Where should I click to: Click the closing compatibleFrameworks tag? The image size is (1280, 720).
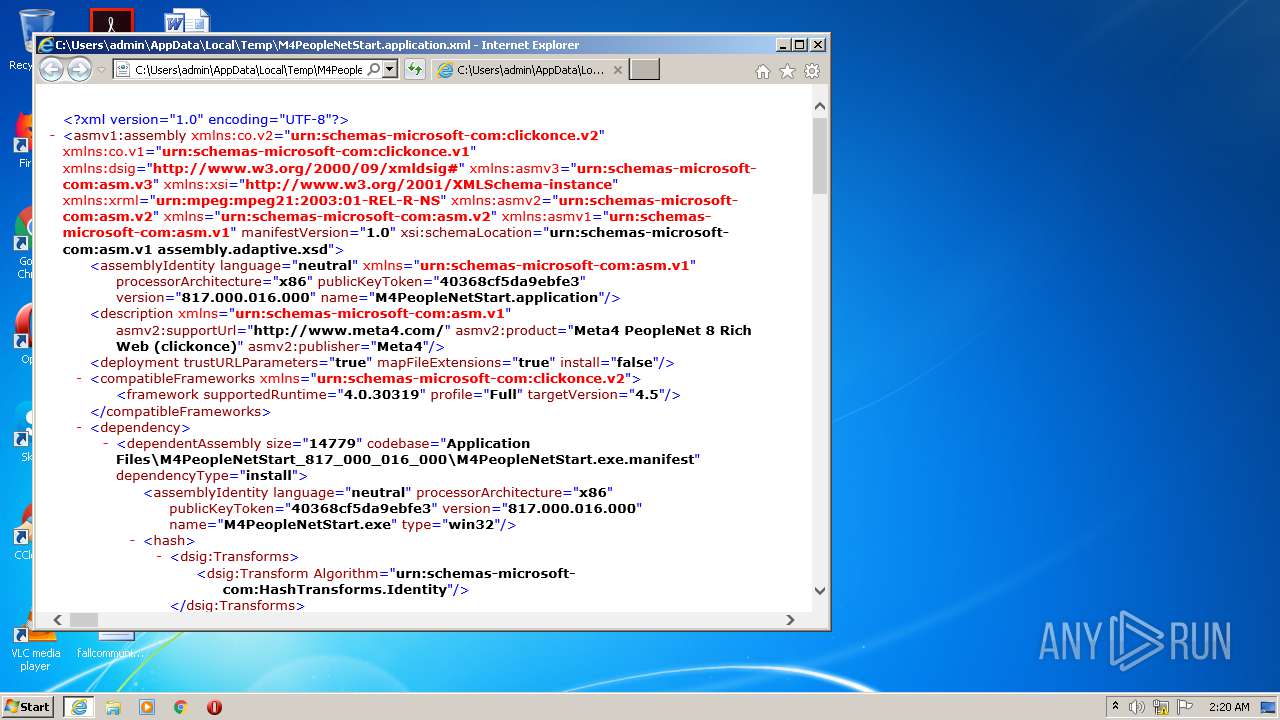coord(180,411)
